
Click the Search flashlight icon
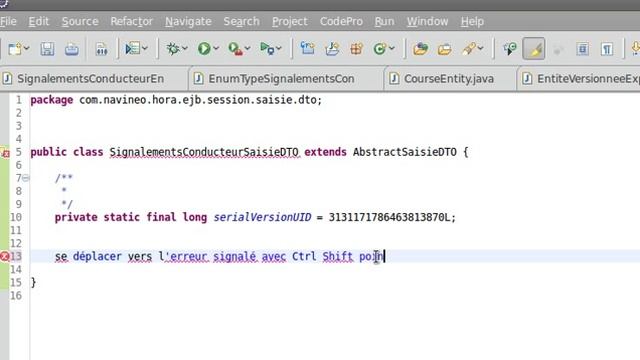tap(469, 49)
